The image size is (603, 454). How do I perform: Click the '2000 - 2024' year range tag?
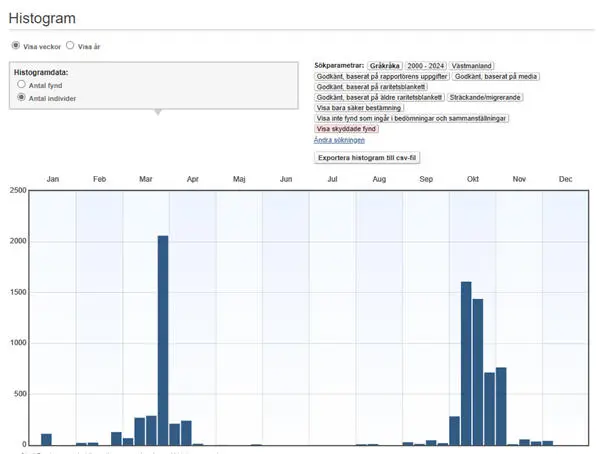[425, 65]
